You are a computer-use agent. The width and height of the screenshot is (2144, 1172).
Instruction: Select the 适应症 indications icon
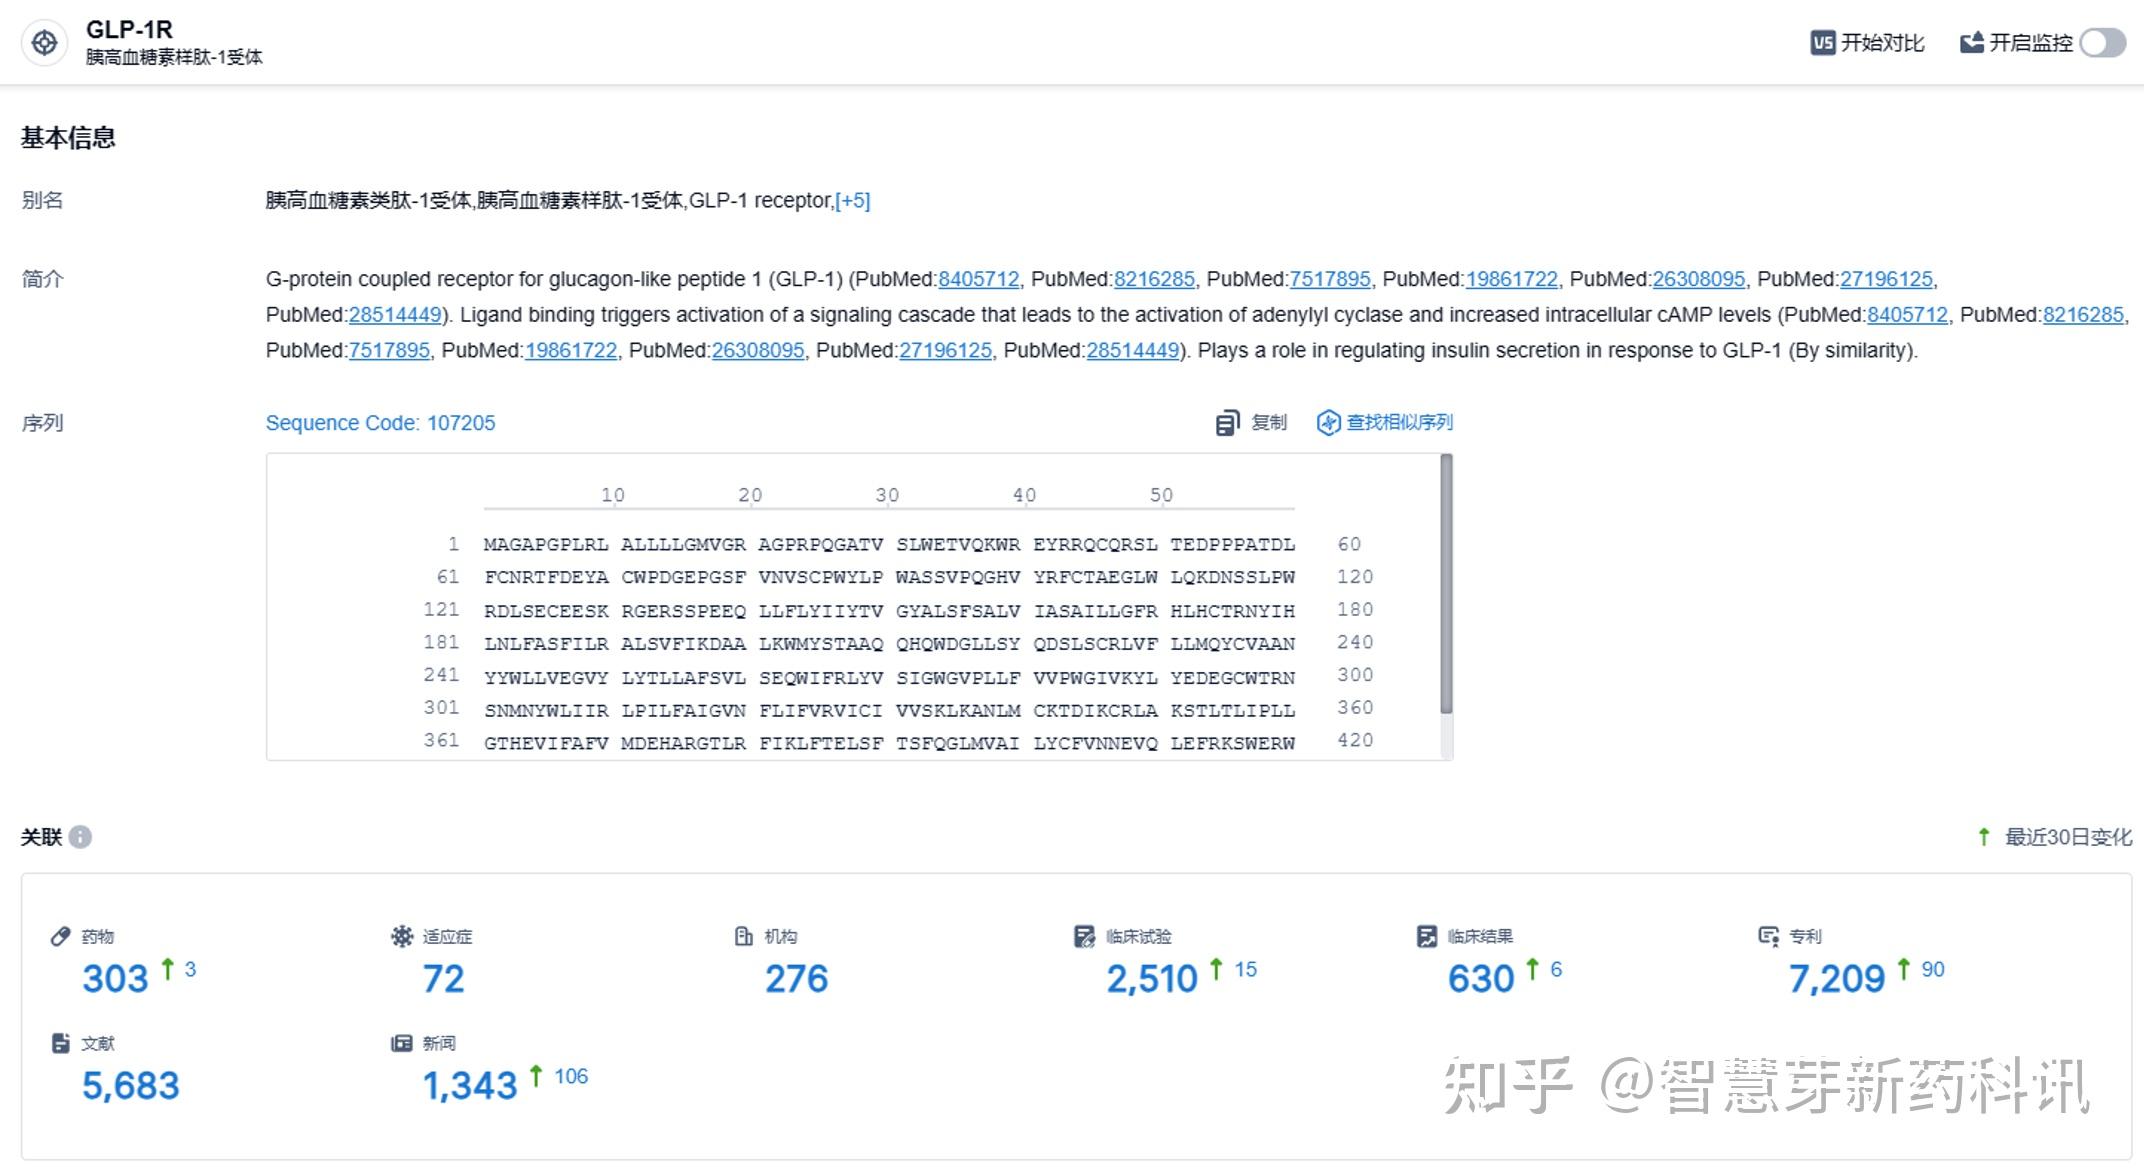click(x=402, y=936)
